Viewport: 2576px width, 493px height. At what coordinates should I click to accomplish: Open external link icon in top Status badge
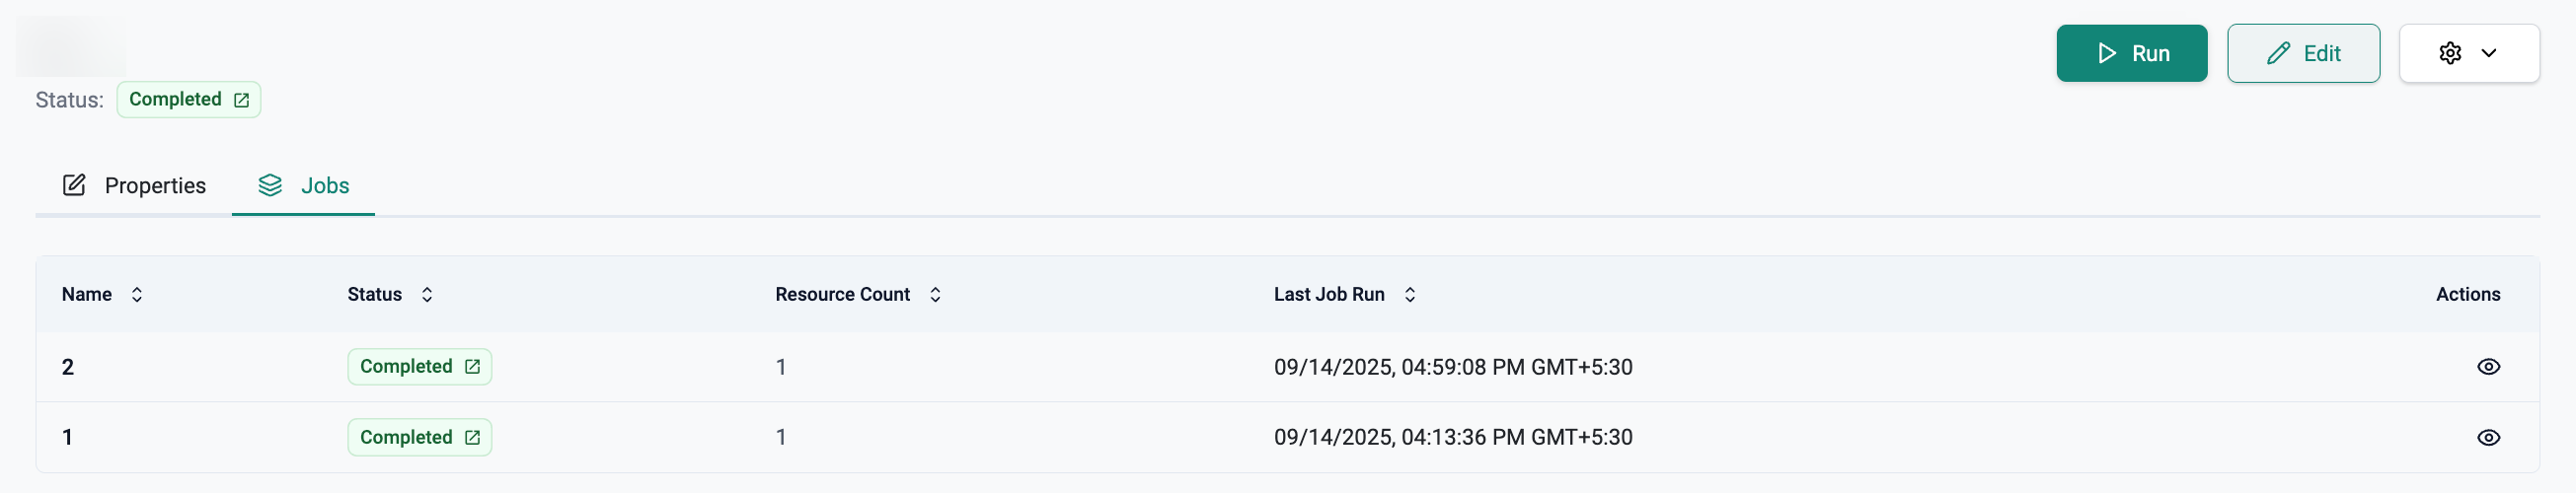tap(241, 100)
